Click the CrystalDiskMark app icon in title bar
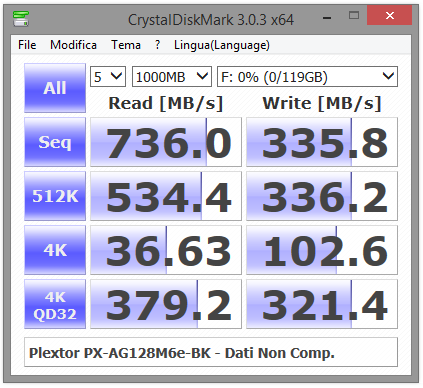Viewport: 423px width, 388px height. [21, 19]
